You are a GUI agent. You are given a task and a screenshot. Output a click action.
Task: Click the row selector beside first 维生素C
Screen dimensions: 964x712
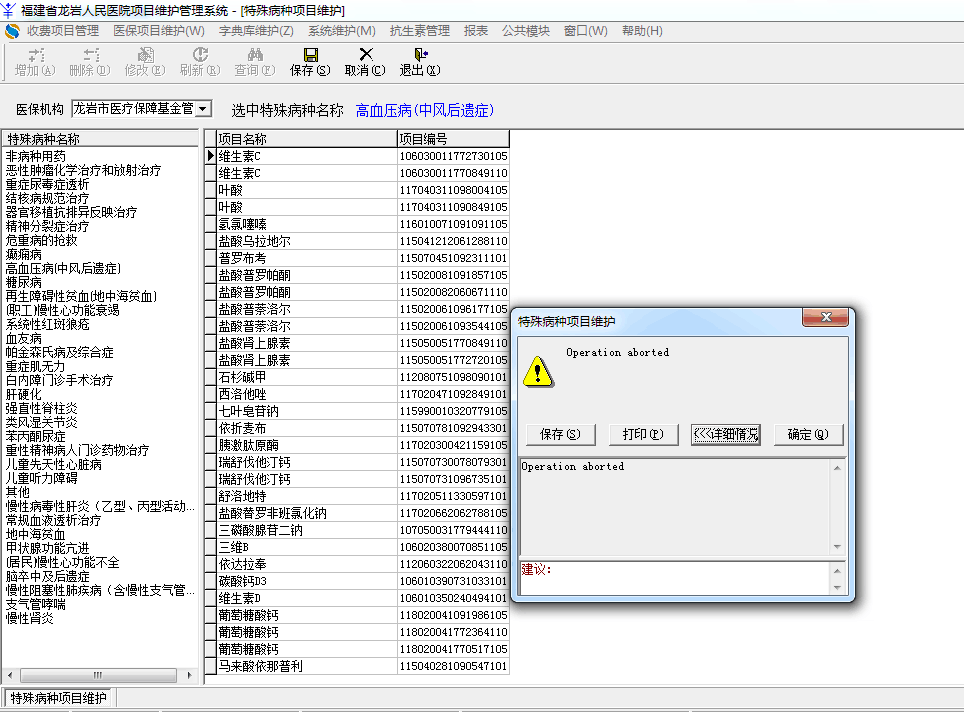[x=210, y=156]
